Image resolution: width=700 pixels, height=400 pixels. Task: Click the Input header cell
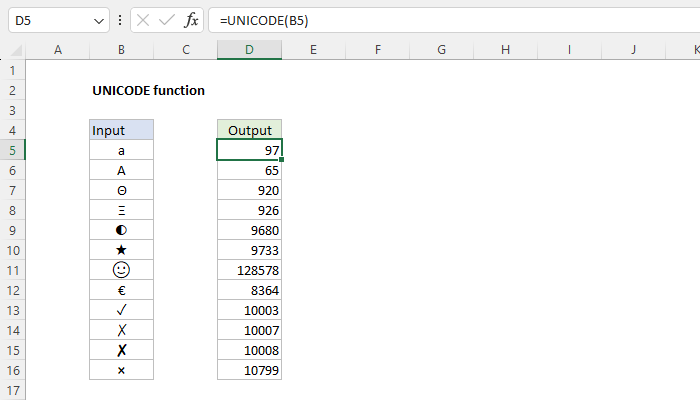click(x=121, y=130)
